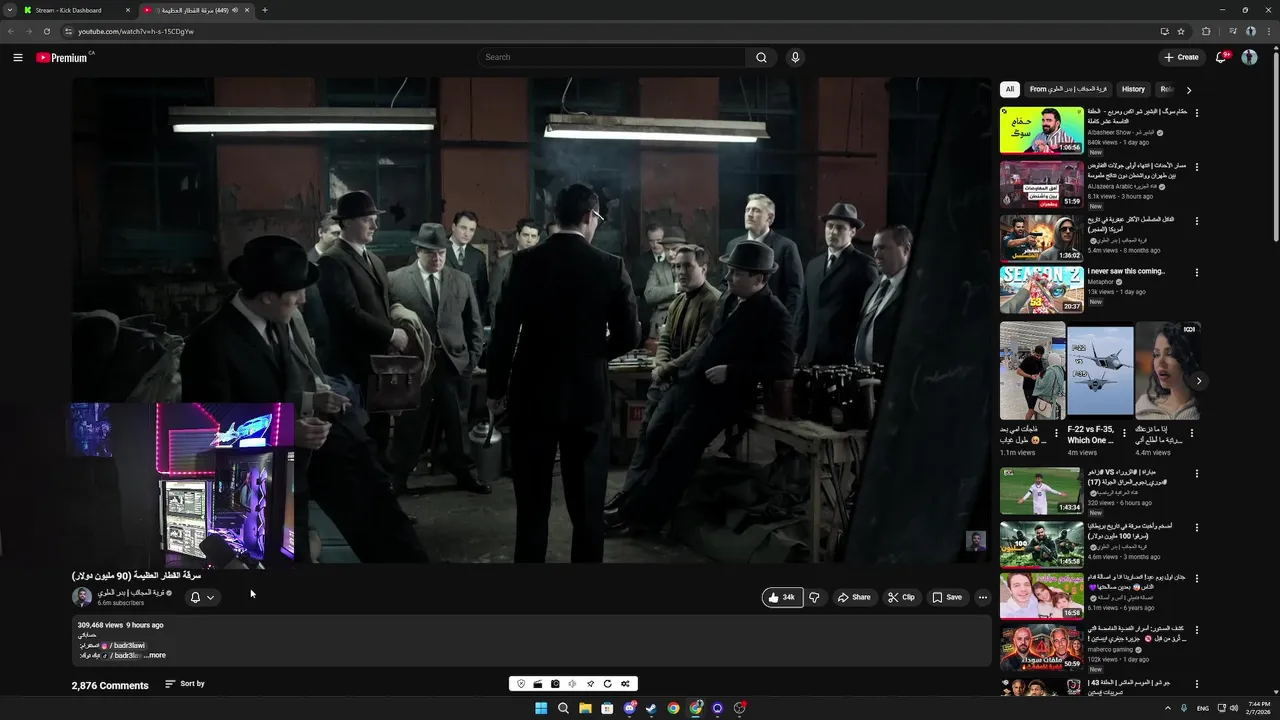
Task: Start voice search with the microphone
Action: (x=795, y=57)
